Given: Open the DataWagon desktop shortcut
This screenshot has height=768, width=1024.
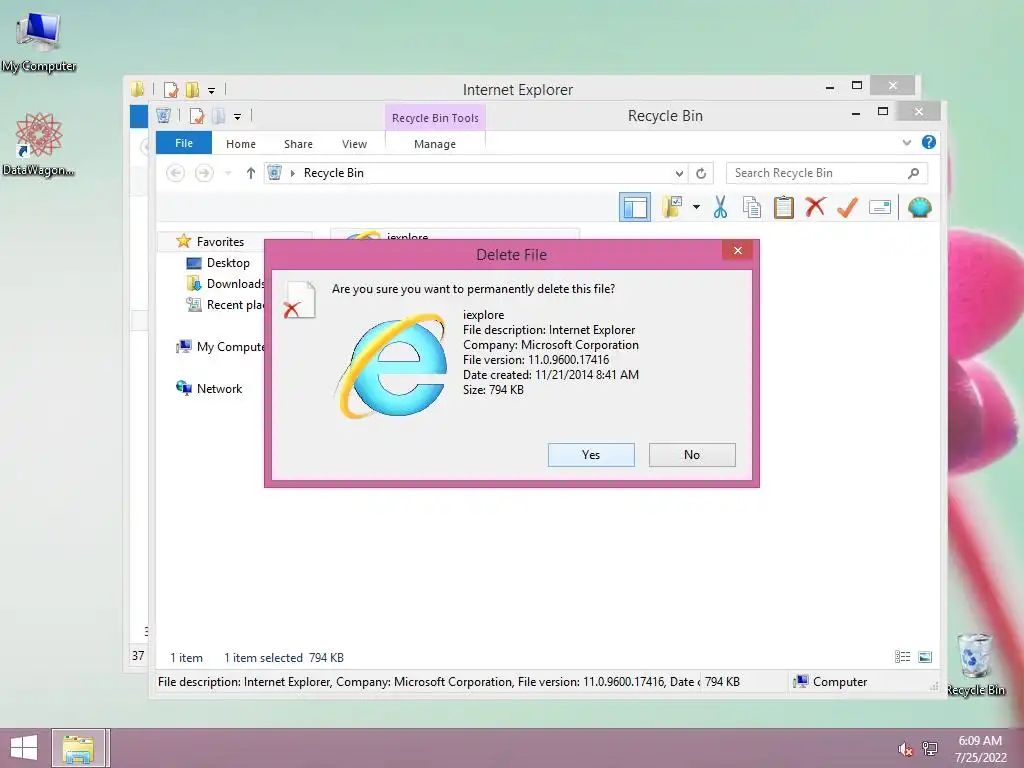Looking at the screenshot, I should (x=39, y=144).
